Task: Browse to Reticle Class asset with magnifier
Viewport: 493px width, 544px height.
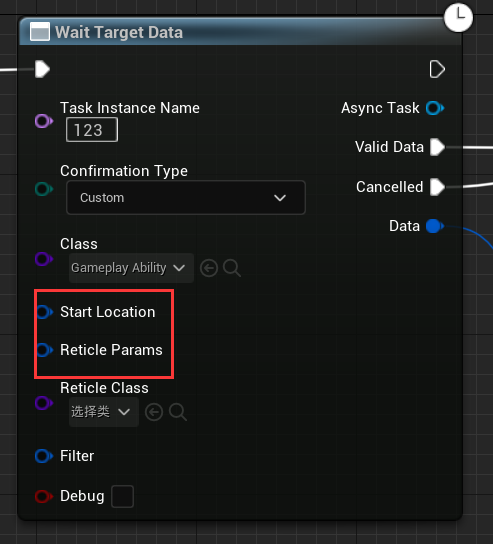Action: click(178, 412)
